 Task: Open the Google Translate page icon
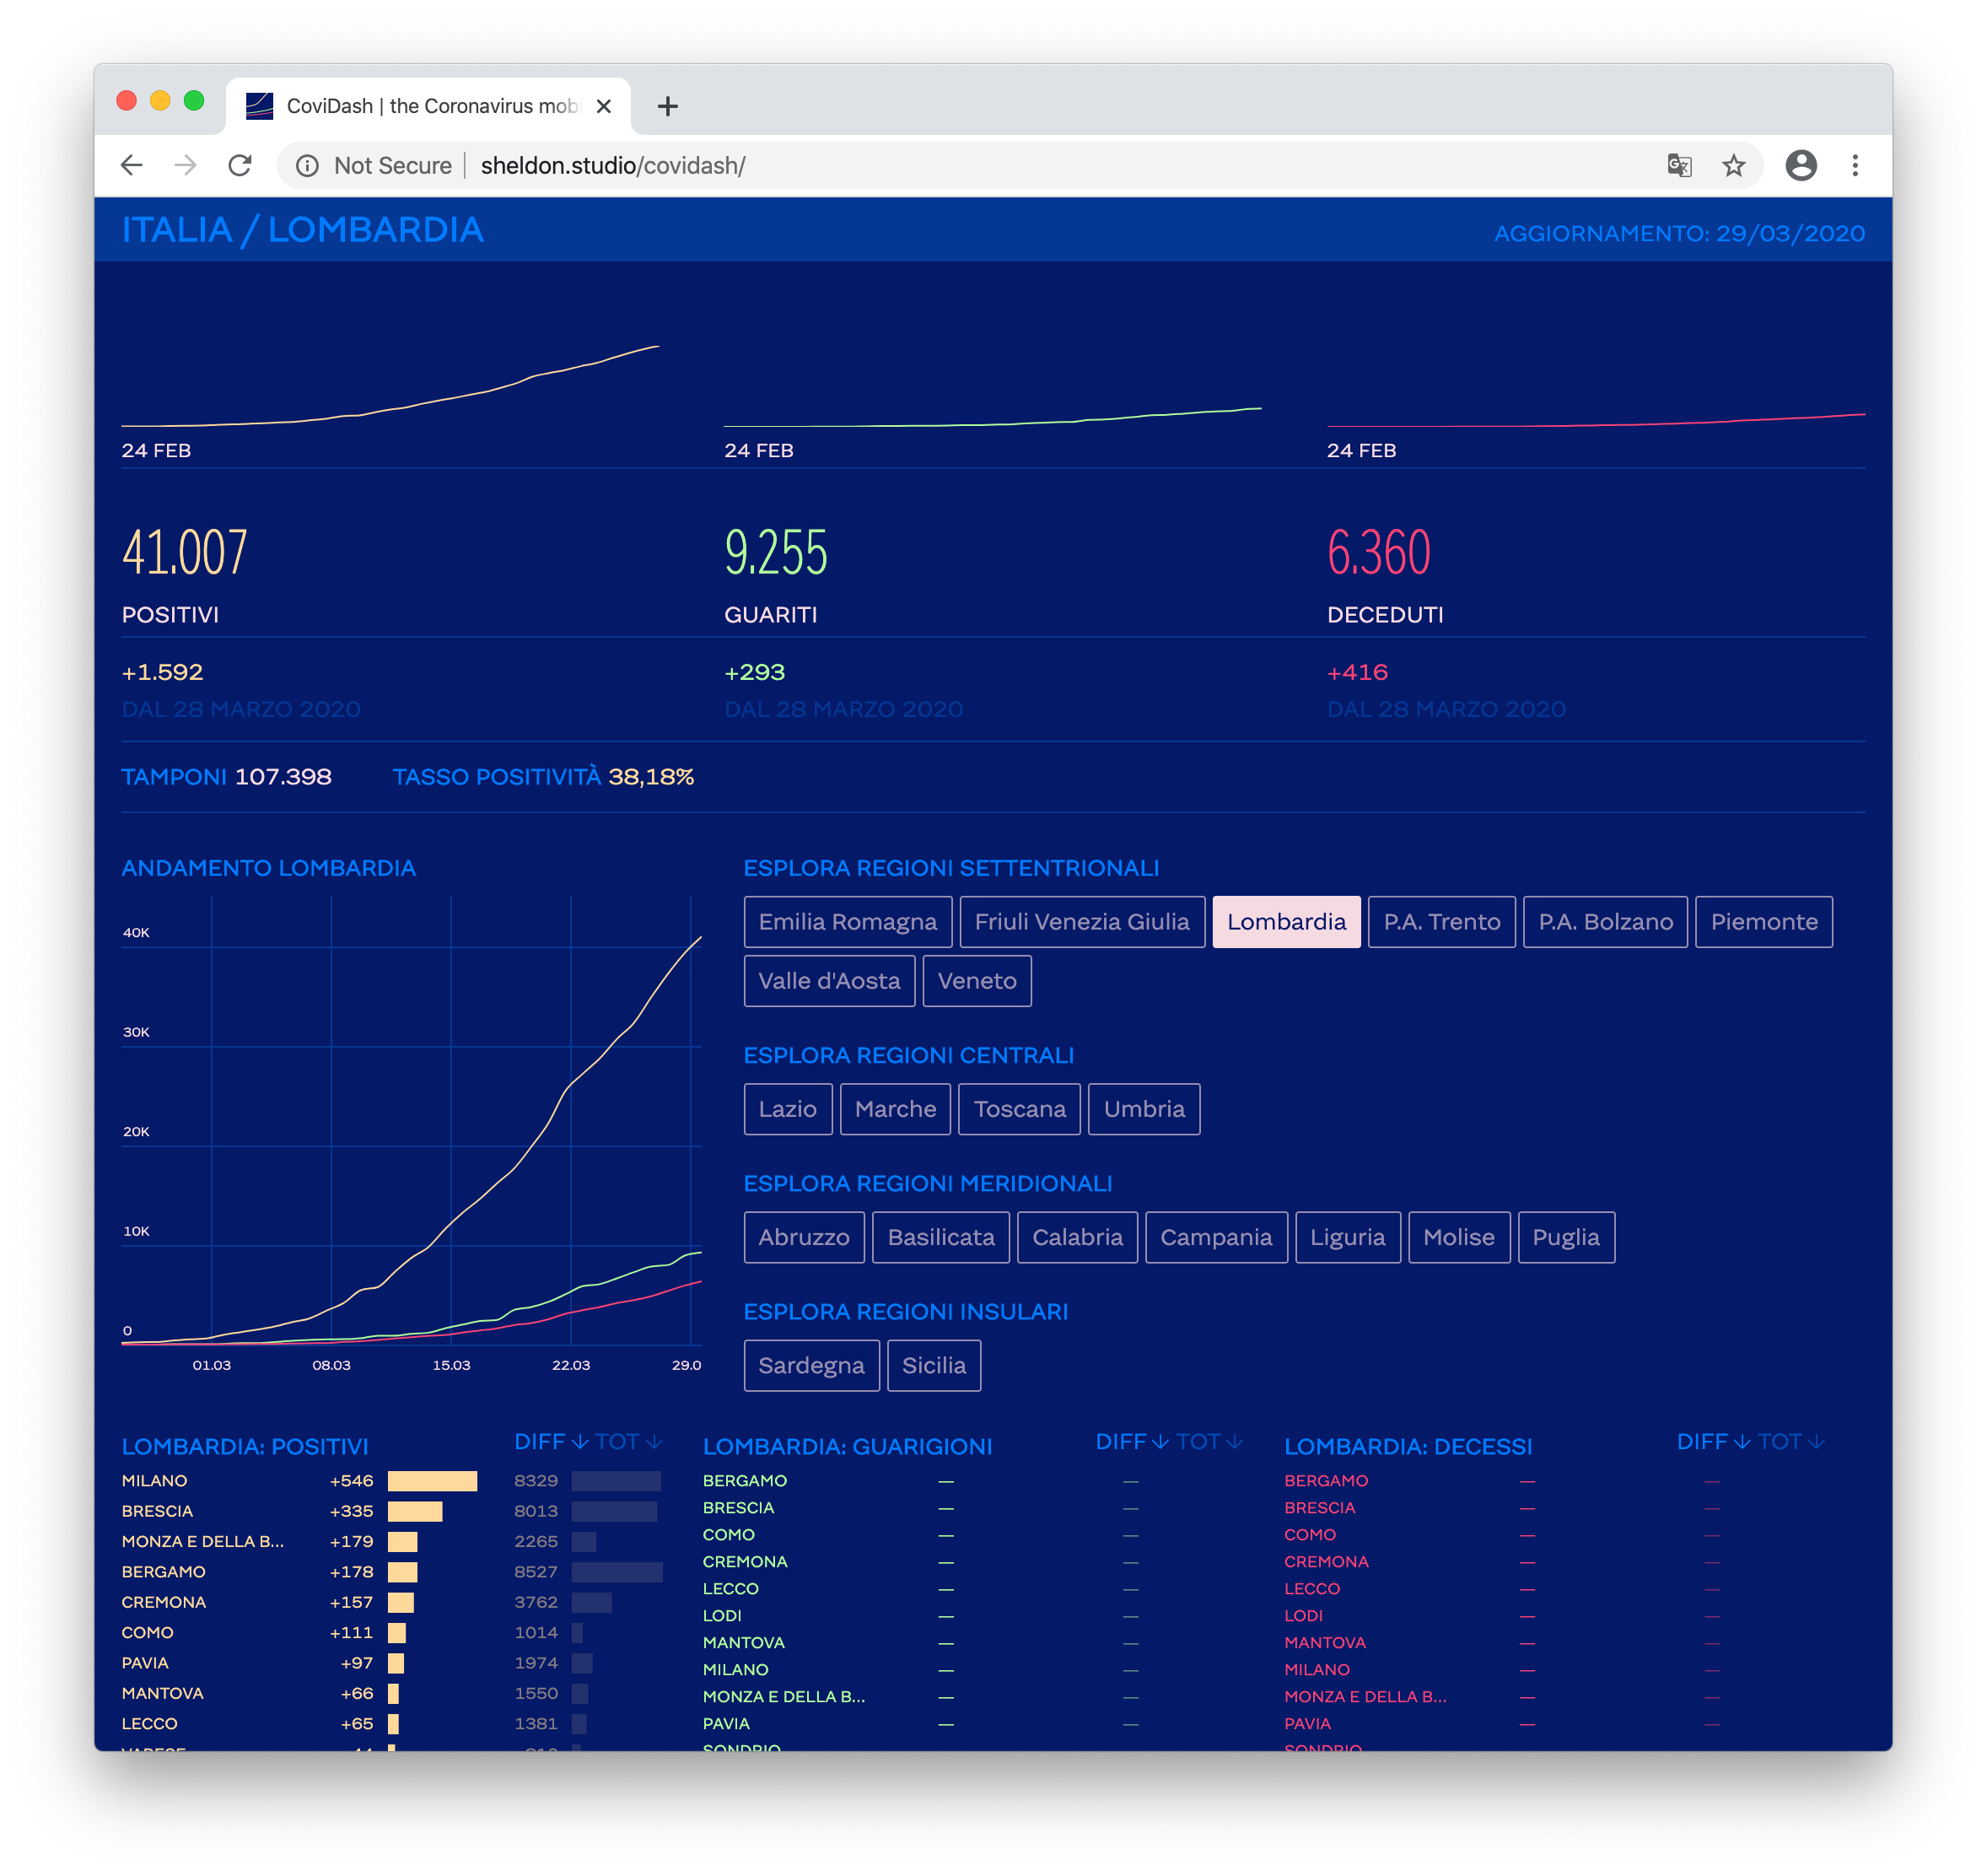click(x=1679, y=165)
